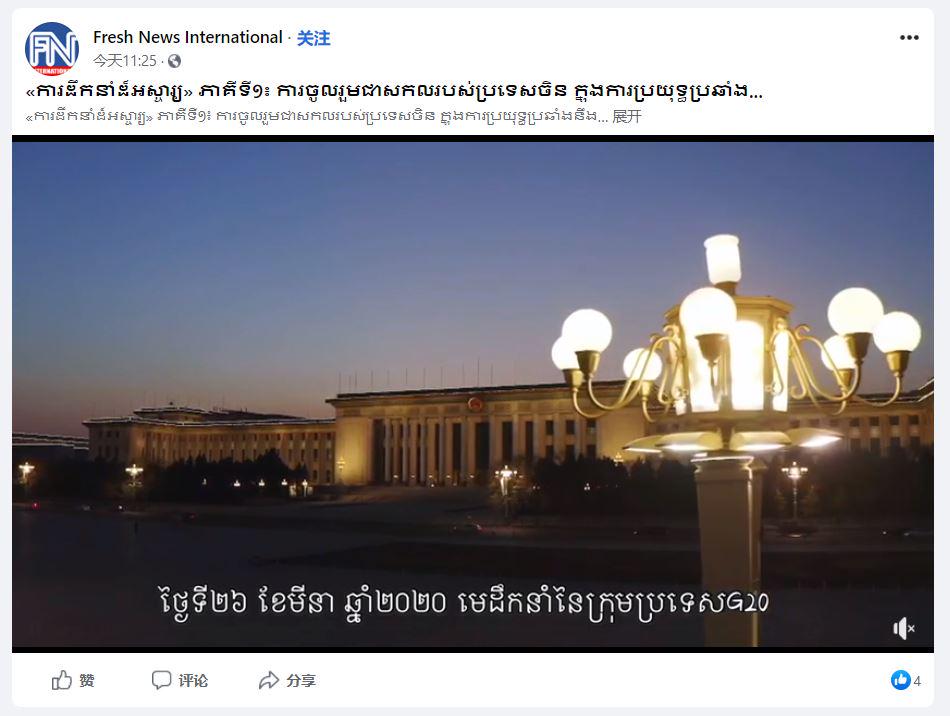The image size is (950, 716).
Task: Open the Fresh News International page name
Action: [x=187, y=38]
